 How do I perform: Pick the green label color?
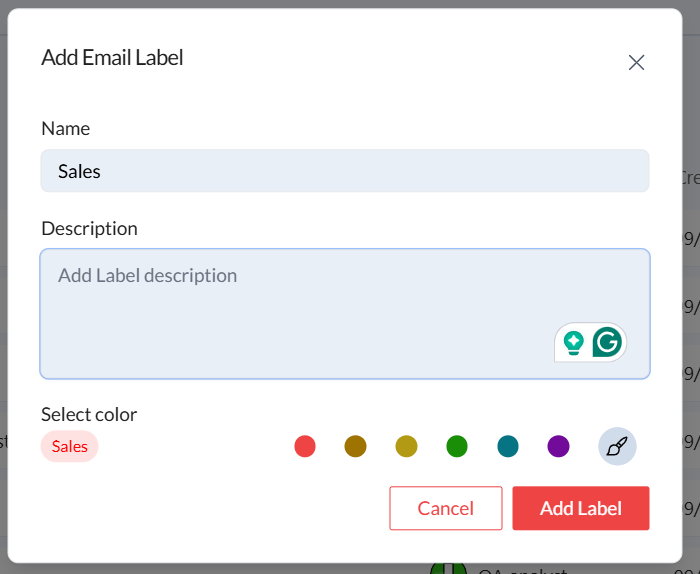[457, 447]
